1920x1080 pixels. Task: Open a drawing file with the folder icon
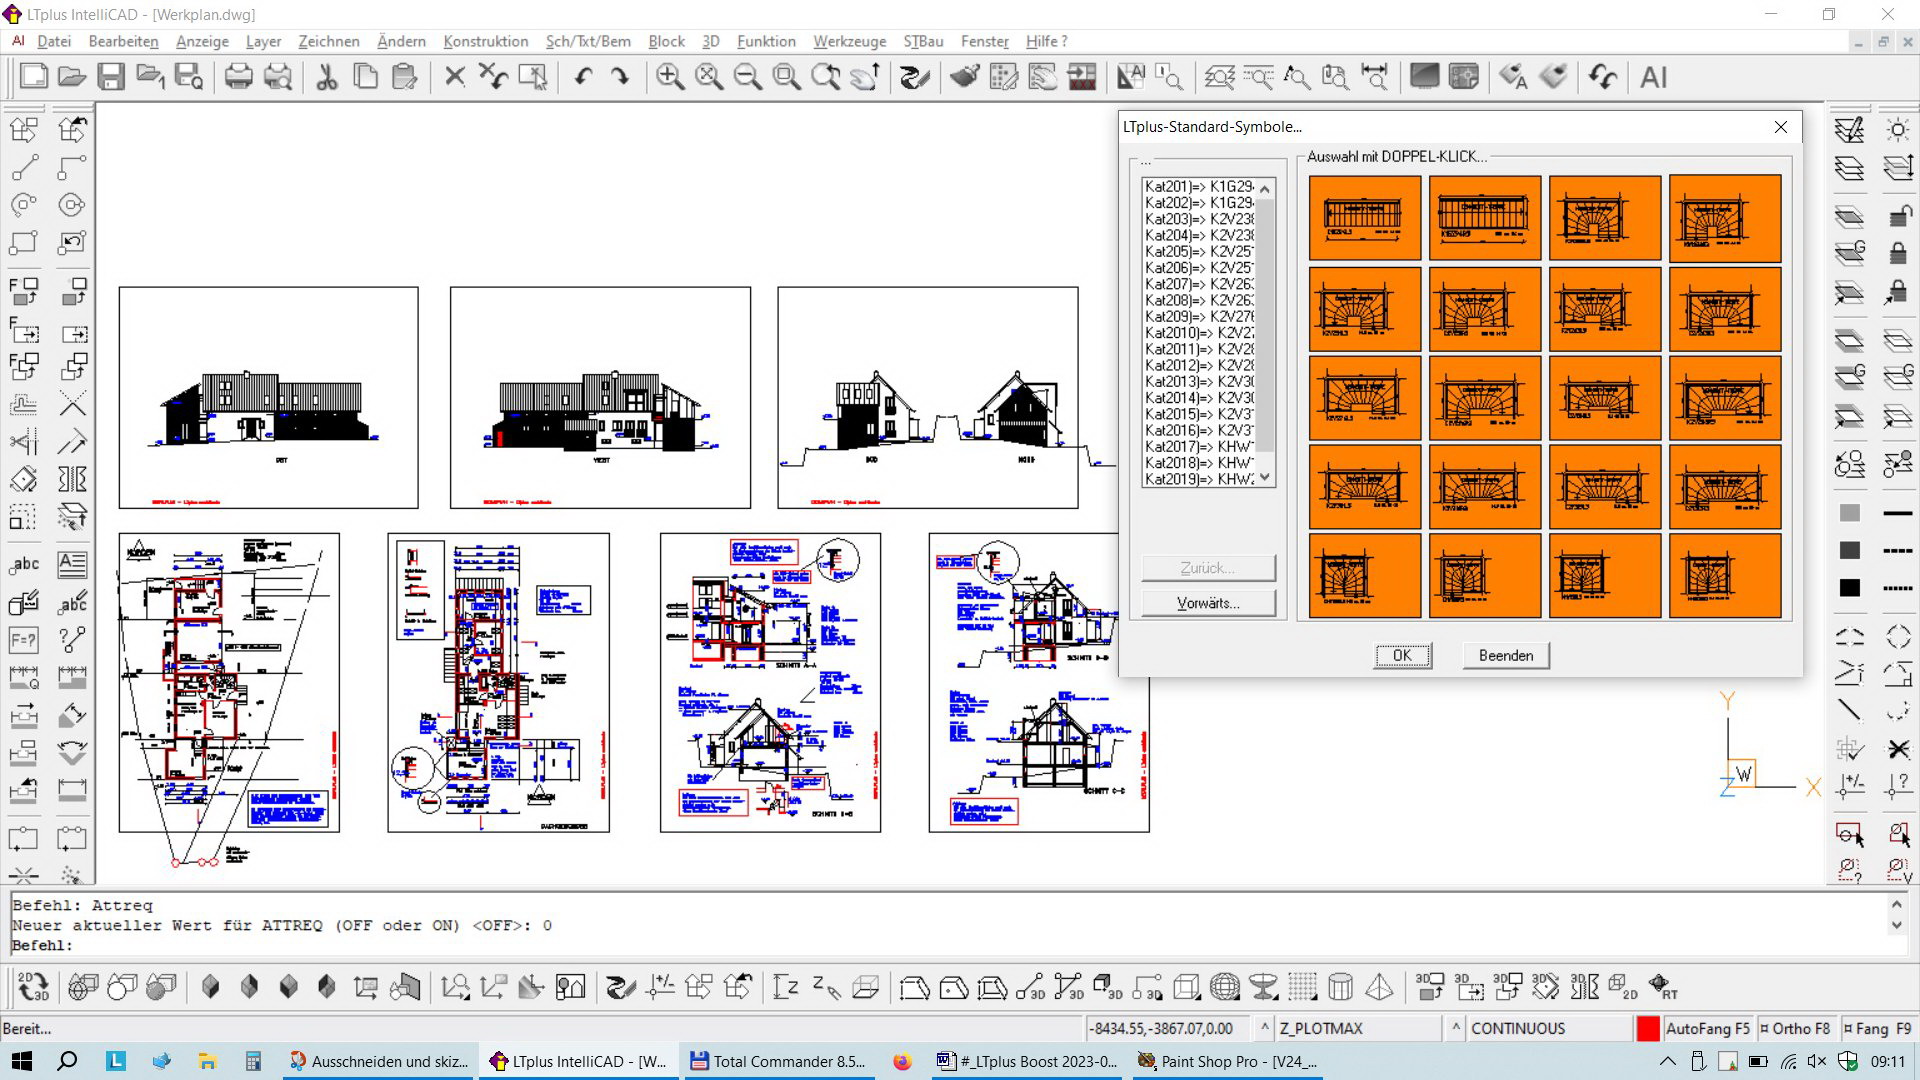71,77
